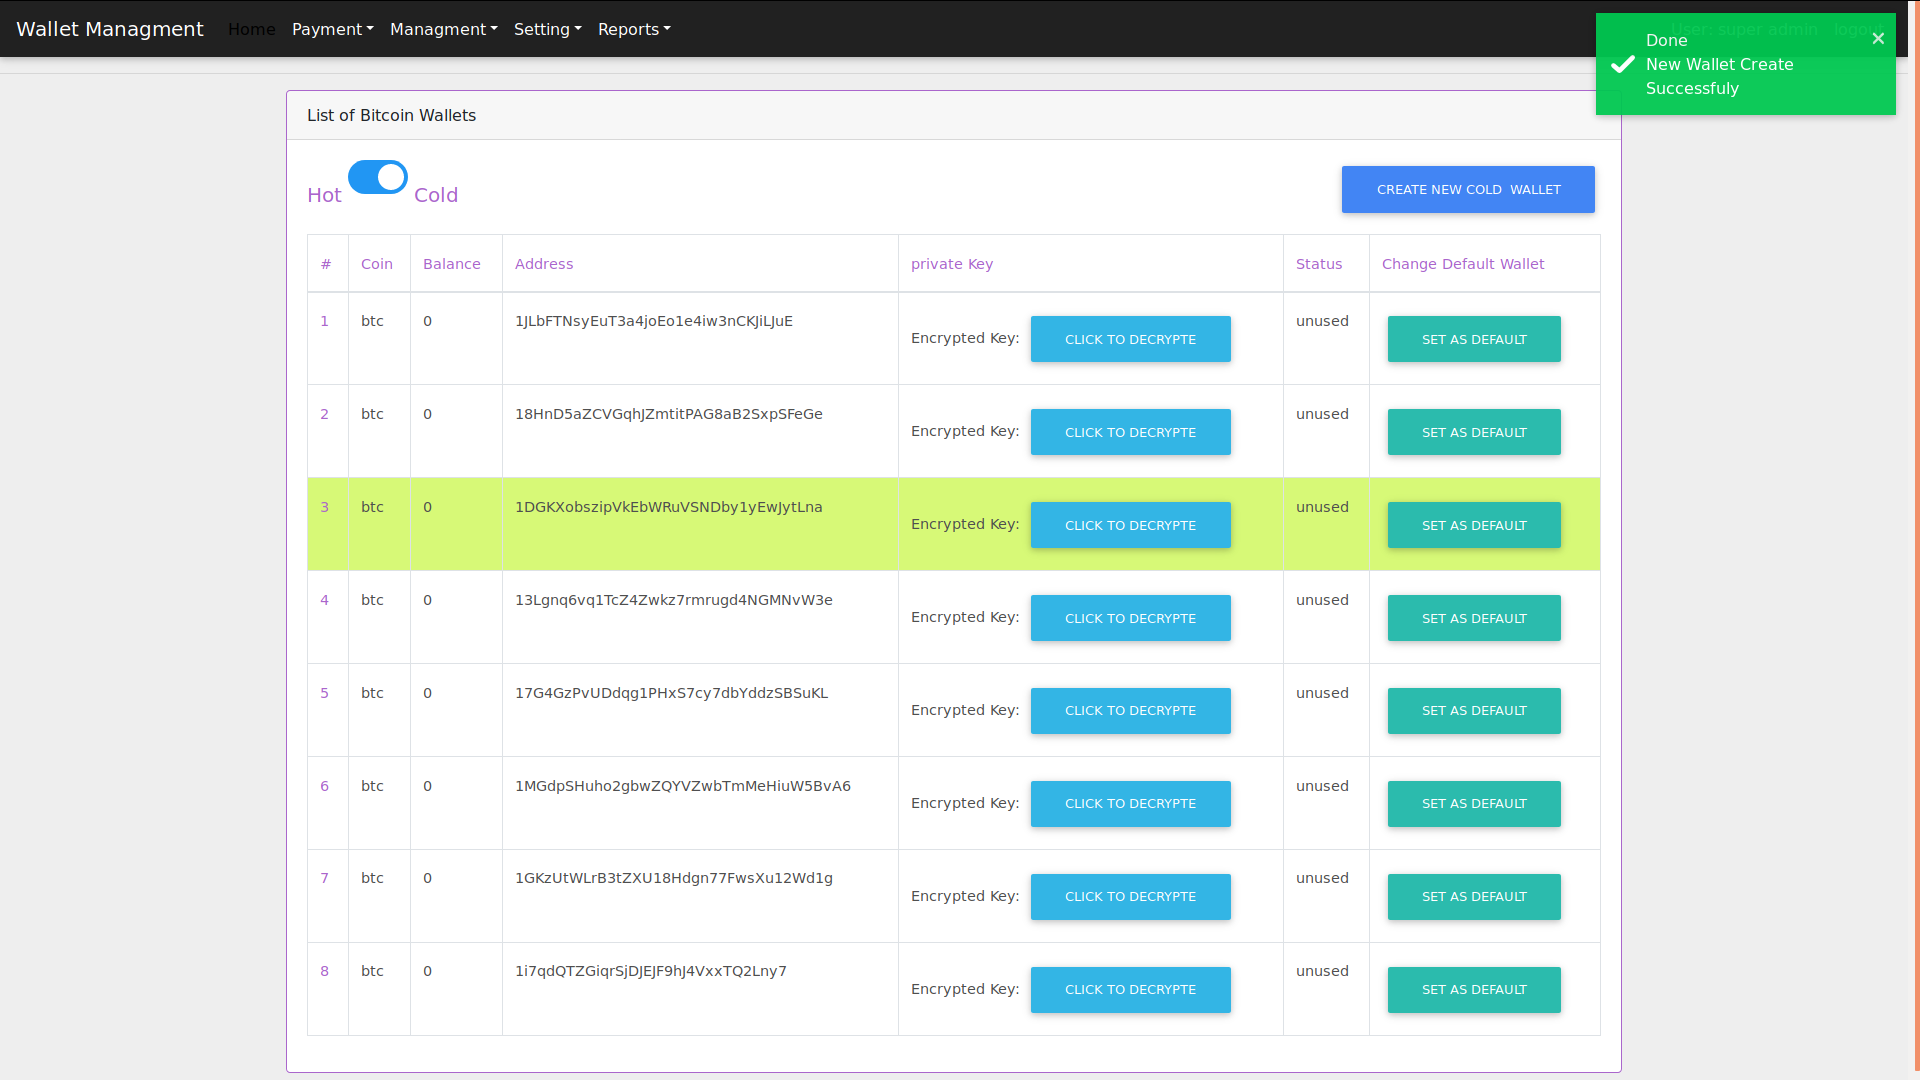Click the Wallet Managment brand link
Image resolution: width=1920 pixels, height=1080 pixels.
click(x=110, y=29)
